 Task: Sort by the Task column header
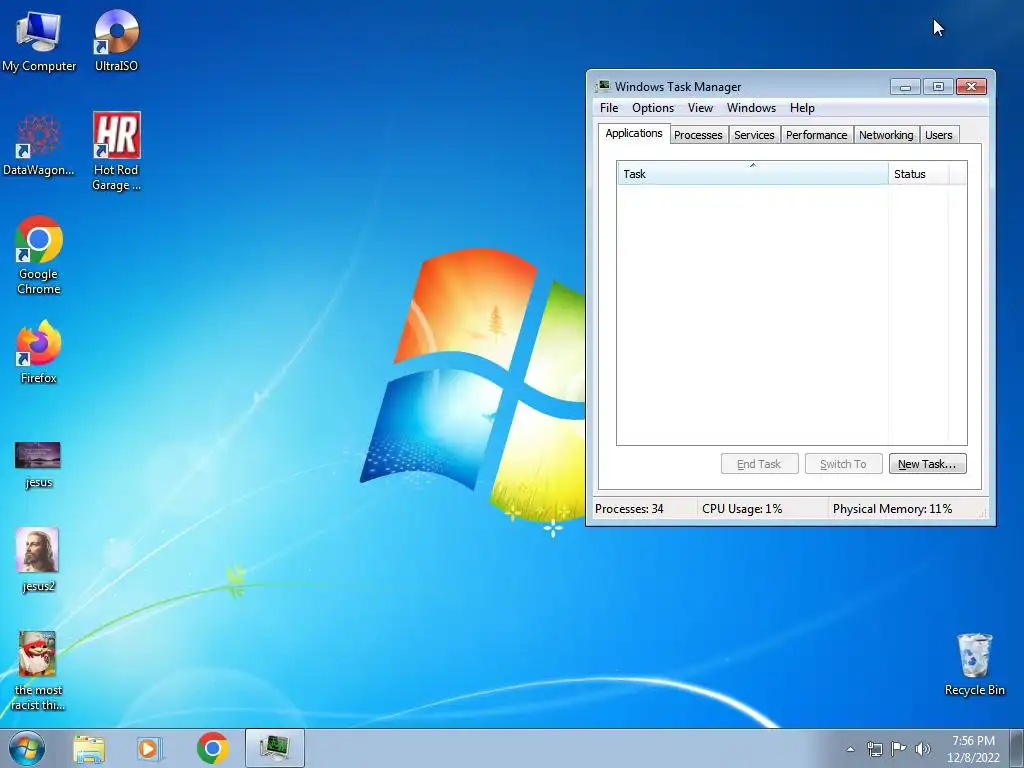coord(752,174)
